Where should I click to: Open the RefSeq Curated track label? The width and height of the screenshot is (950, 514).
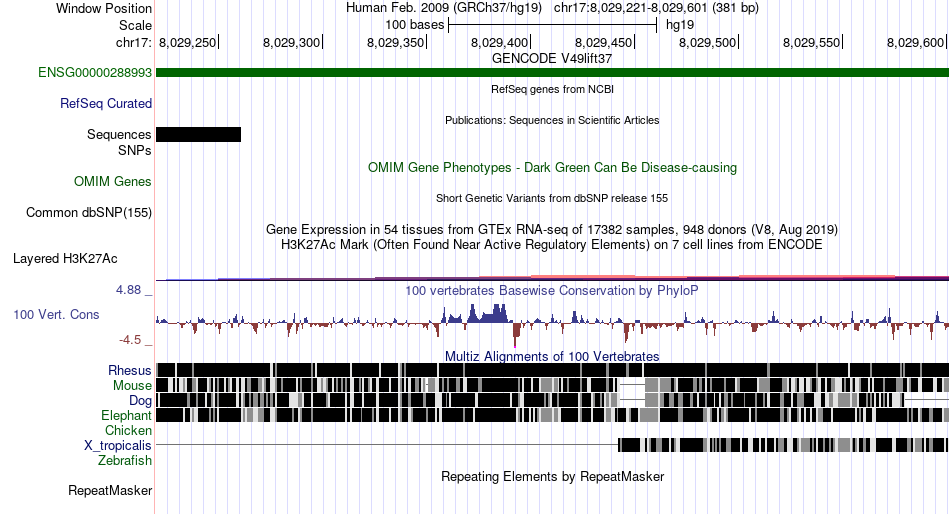coord(106,104)
